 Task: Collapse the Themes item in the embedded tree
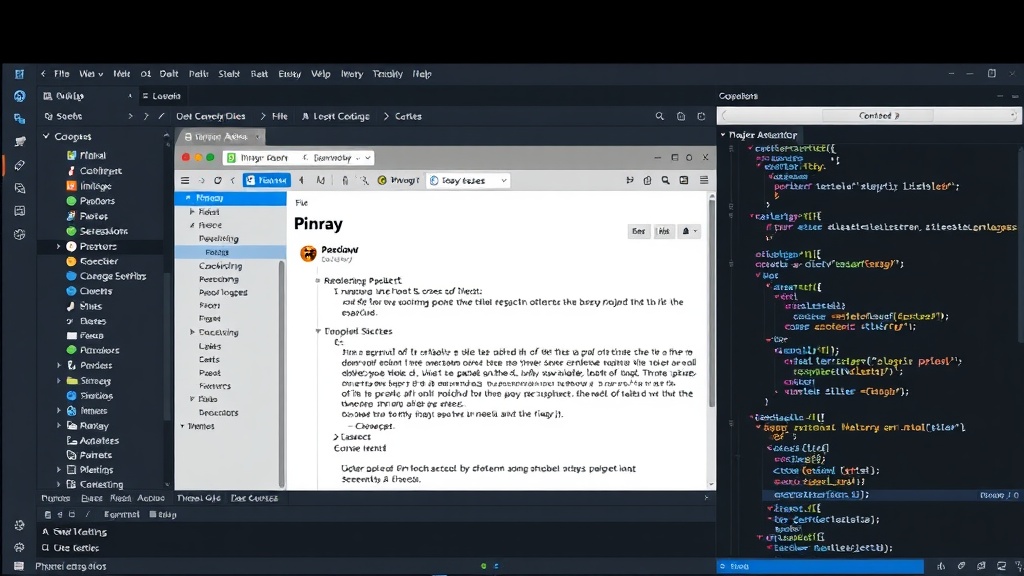pos(182,426)
